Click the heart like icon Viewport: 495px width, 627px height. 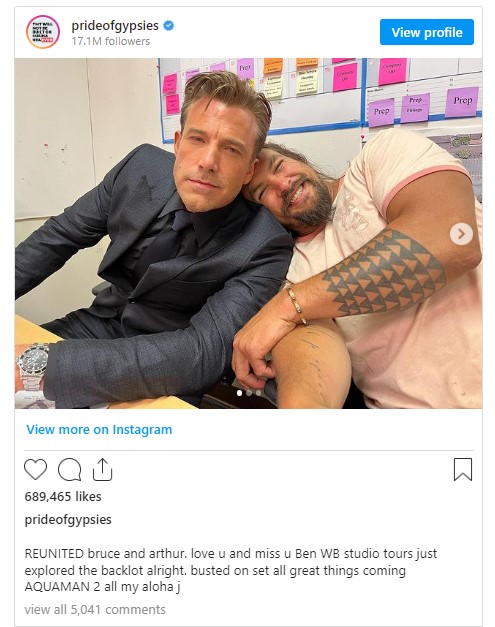click(x=36, y=469)
